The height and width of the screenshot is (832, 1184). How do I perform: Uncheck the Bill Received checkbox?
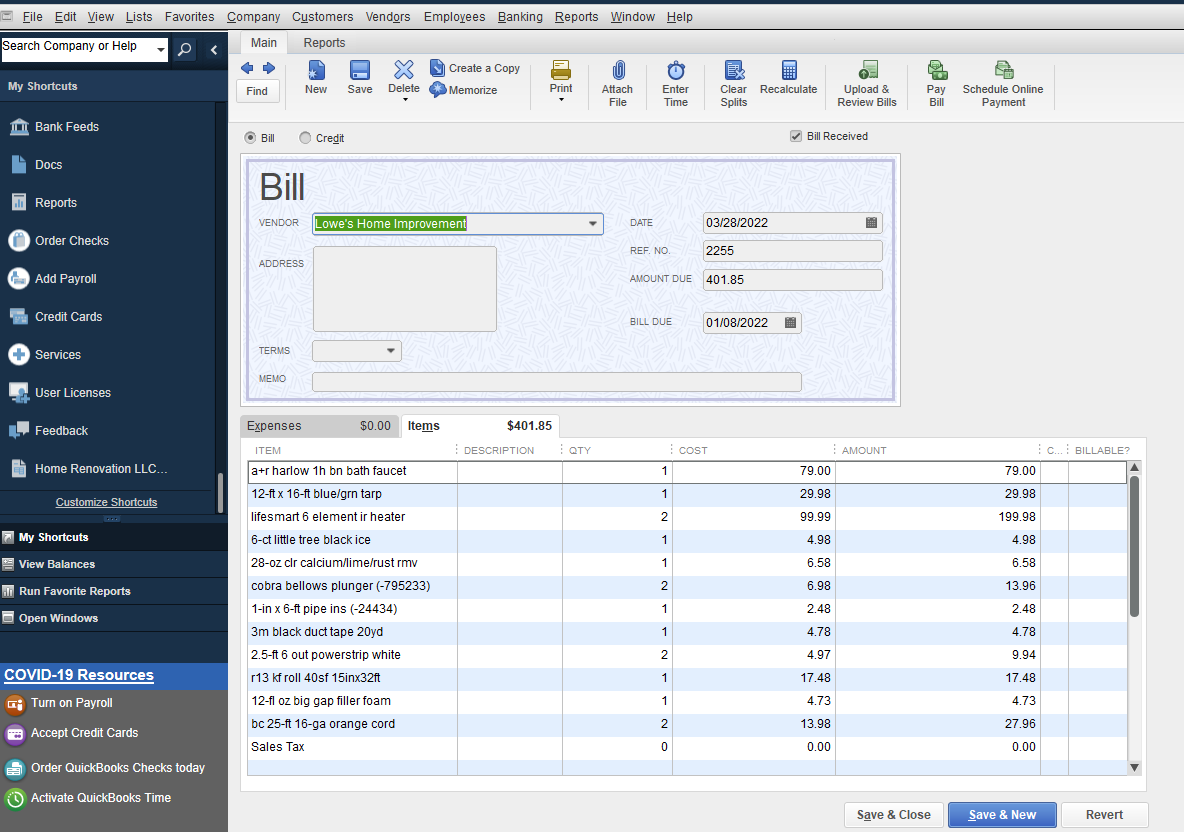click(x=797, y=136)
